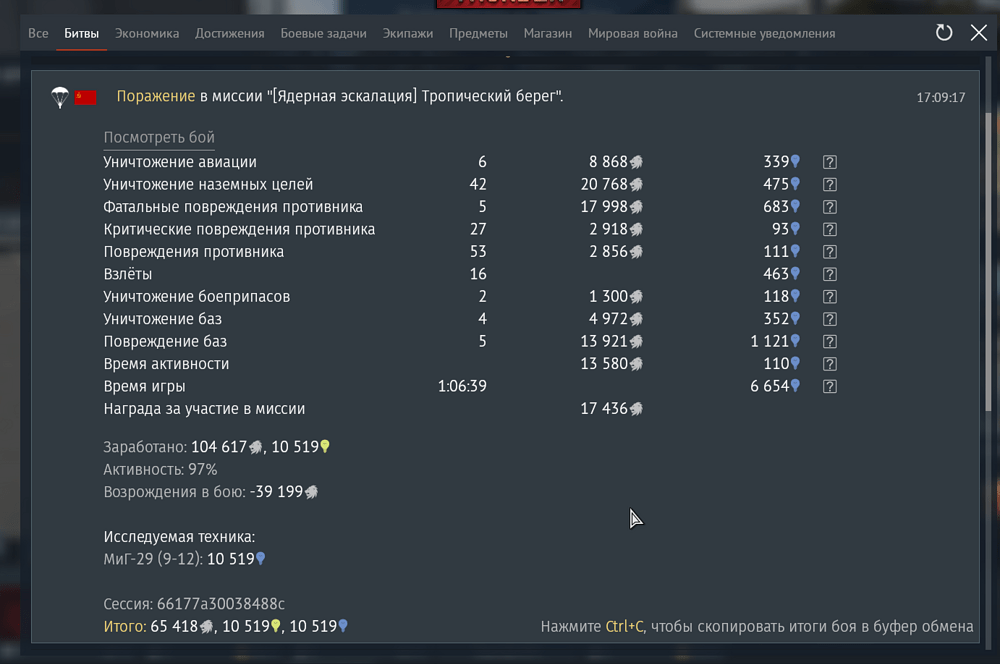This screenshot has width=1000, height=664.
Task: Click the question mark beside "Время игры"
Action: 829,386
